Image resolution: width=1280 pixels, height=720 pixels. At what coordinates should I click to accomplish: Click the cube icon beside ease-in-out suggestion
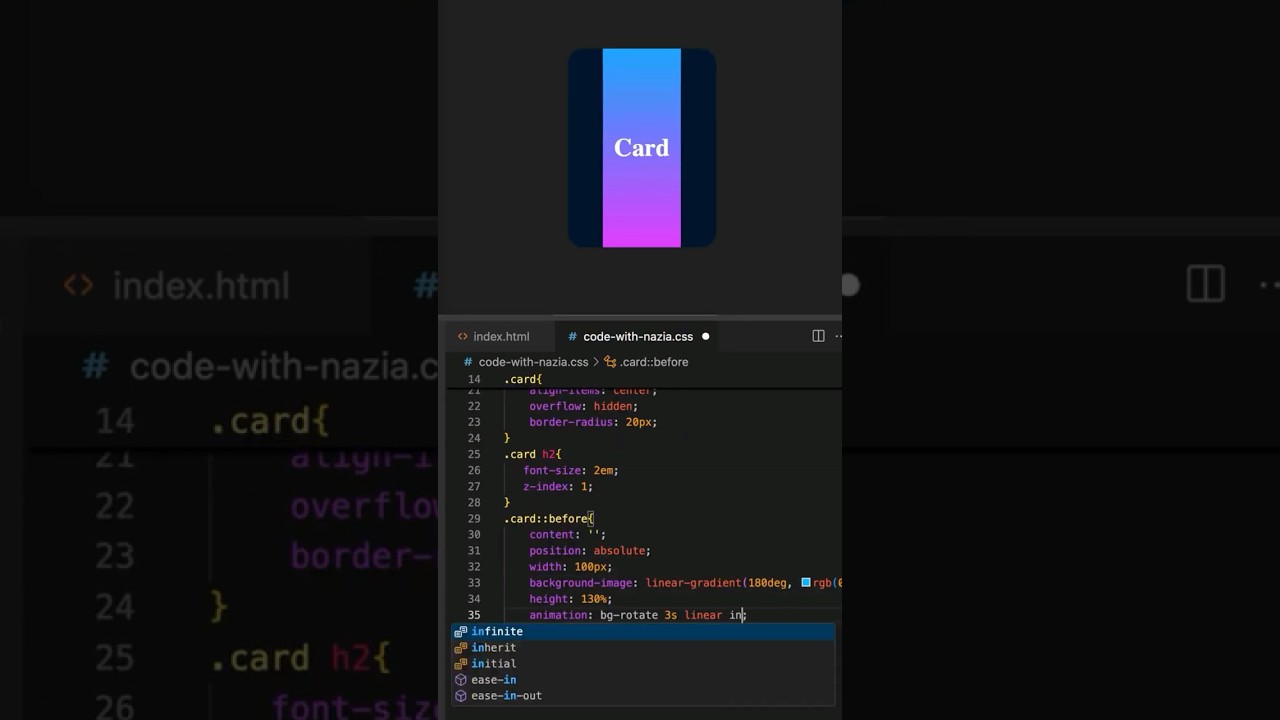click(461, 696)
